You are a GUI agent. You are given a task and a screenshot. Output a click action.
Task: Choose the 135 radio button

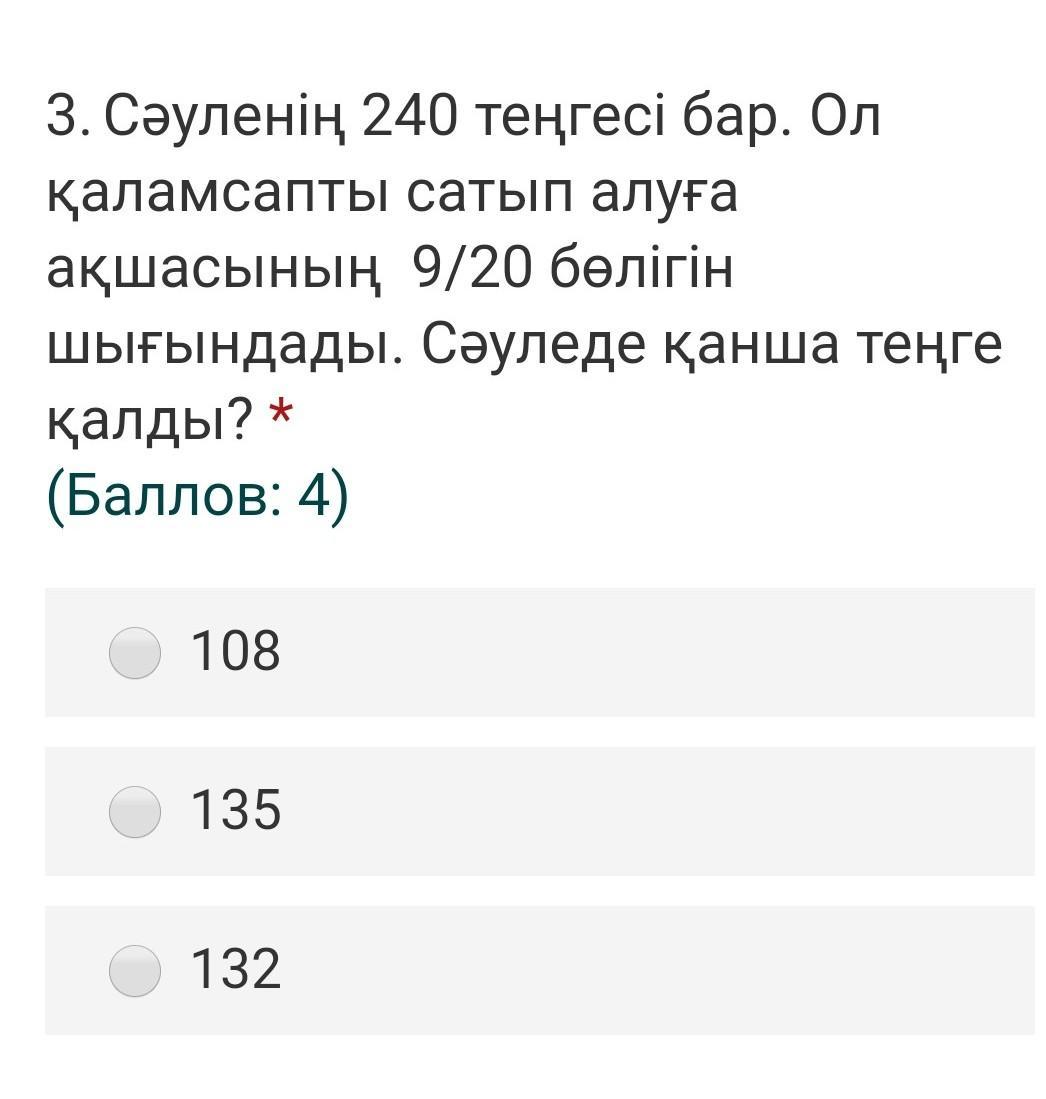134,812
